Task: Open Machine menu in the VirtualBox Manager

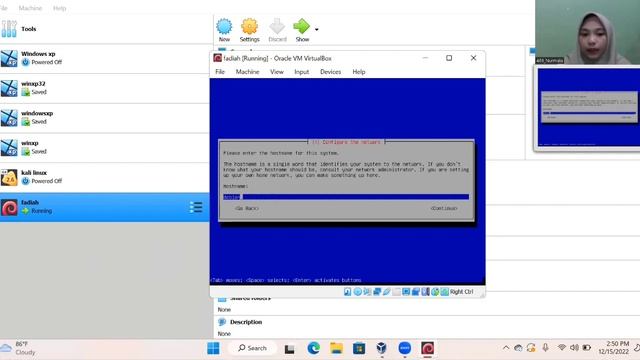Action: coord(30,8)
